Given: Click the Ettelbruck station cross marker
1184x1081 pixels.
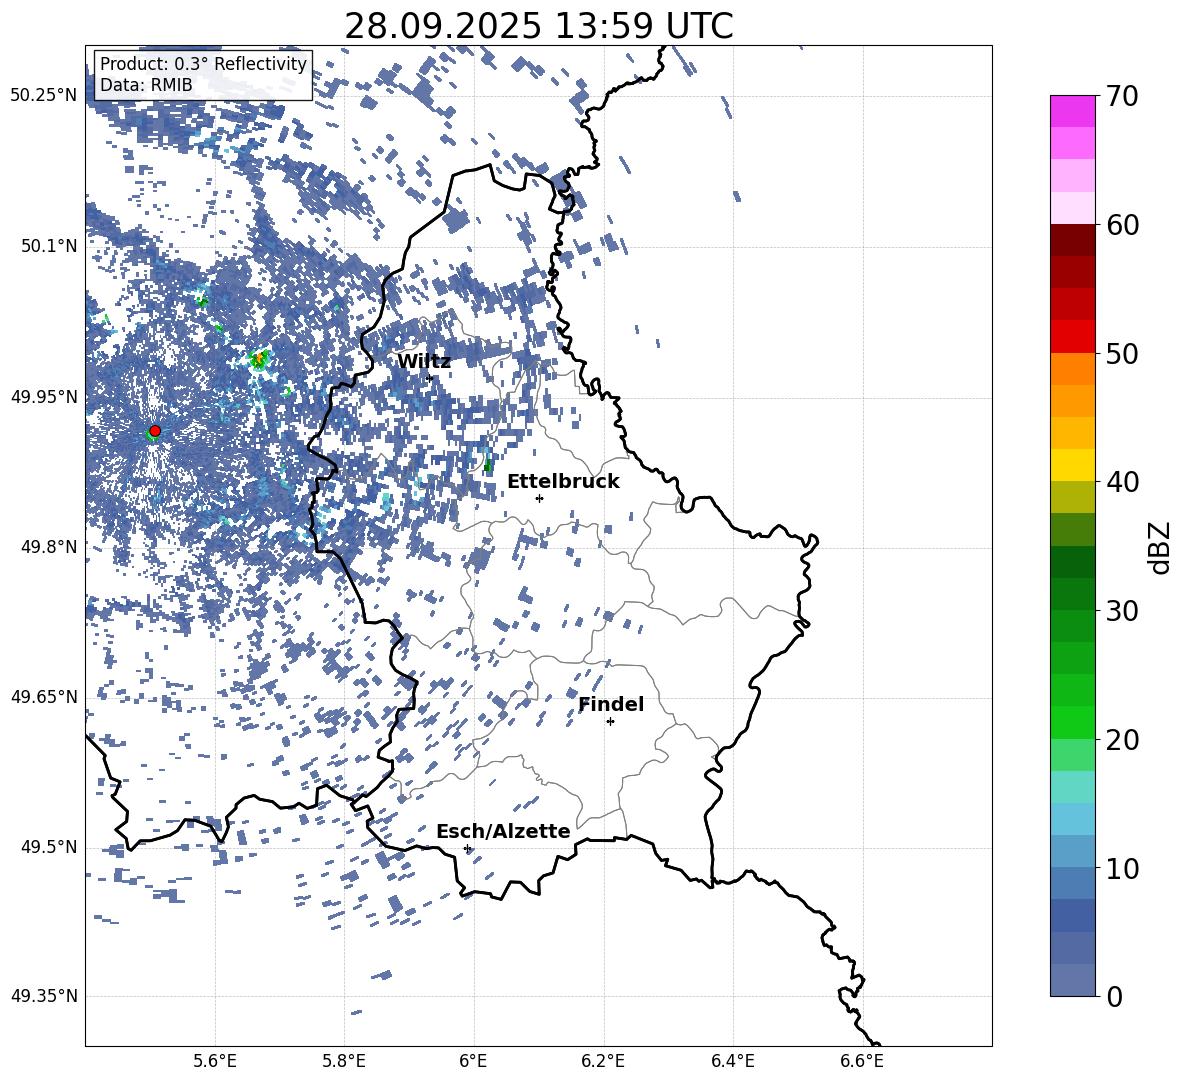Looking at the screenshot, I should coord(539,498).
